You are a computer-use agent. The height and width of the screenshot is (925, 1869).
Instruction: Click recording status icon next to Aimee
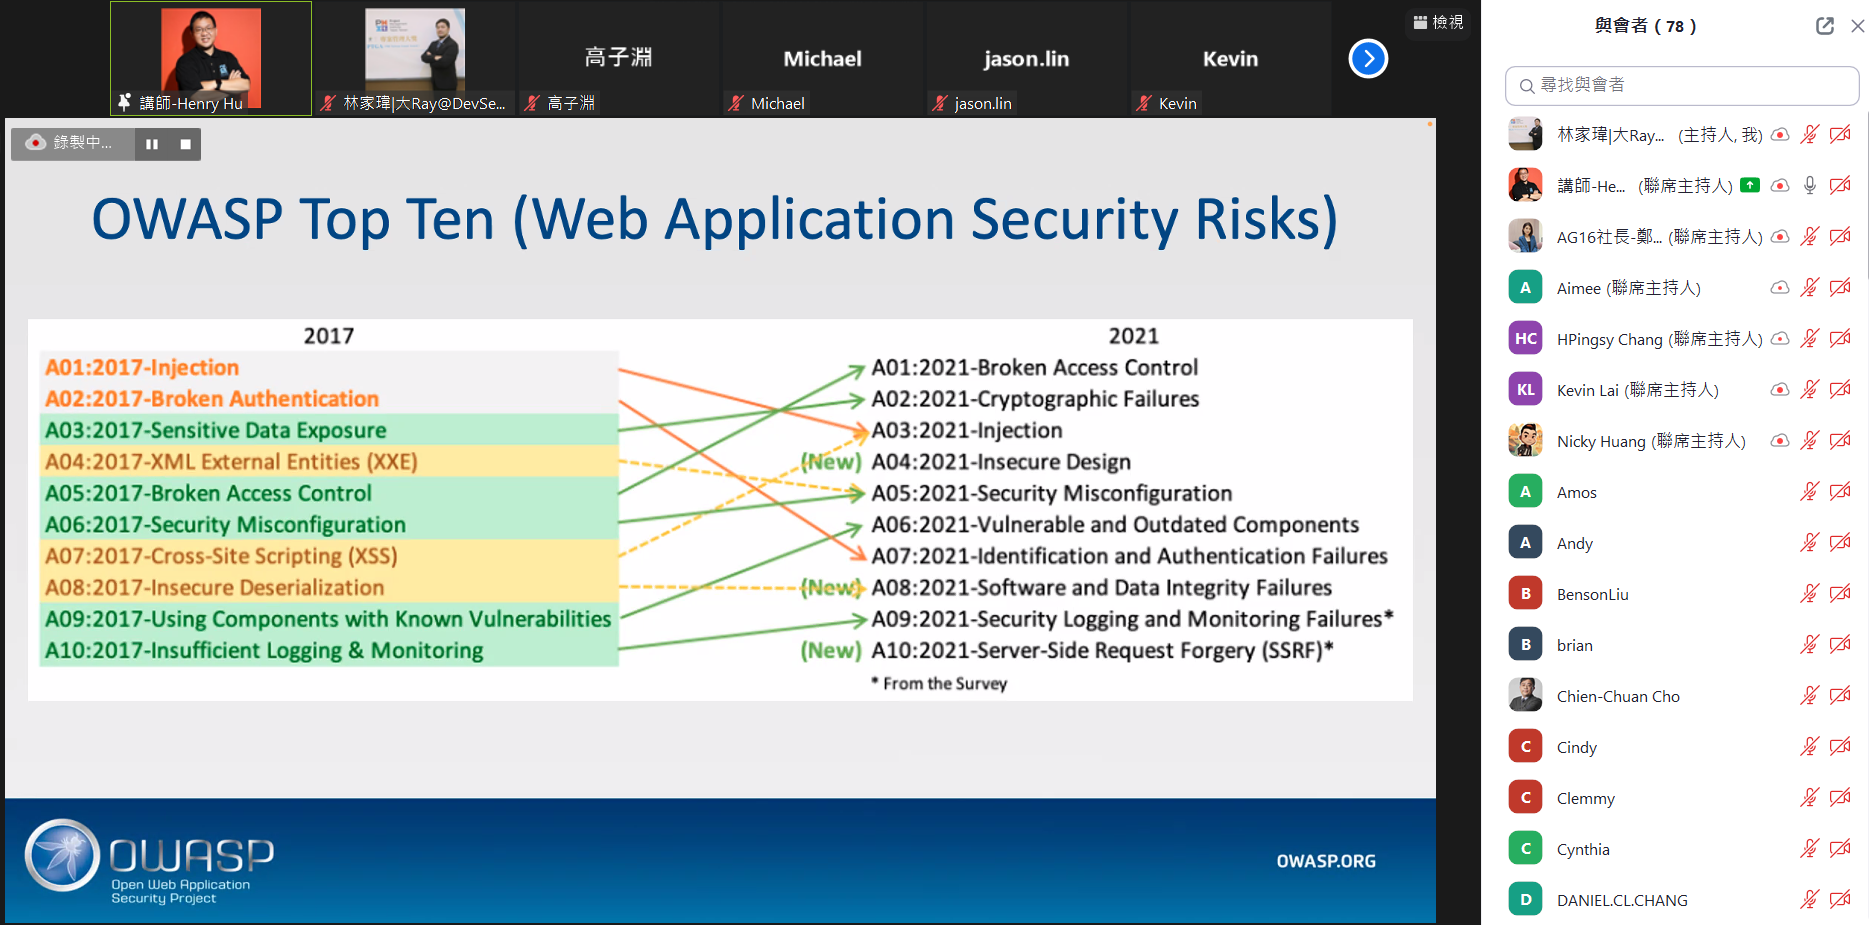[1779, 288]
